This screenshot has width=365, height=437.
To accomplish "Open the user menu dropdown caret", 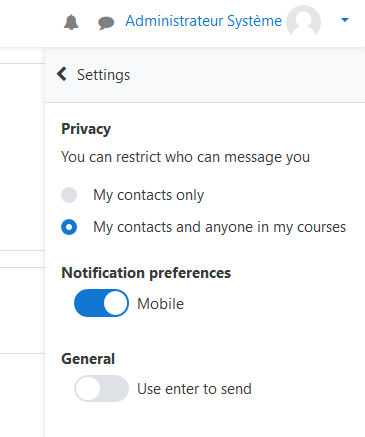I will tap(345, 20).
